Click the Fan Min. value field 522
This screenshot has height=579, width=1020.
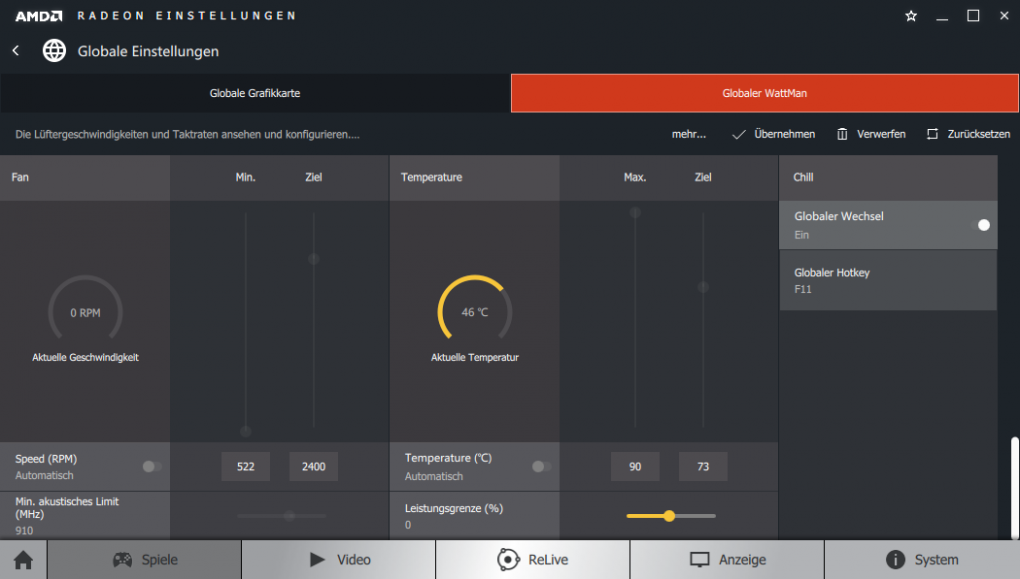245,466
